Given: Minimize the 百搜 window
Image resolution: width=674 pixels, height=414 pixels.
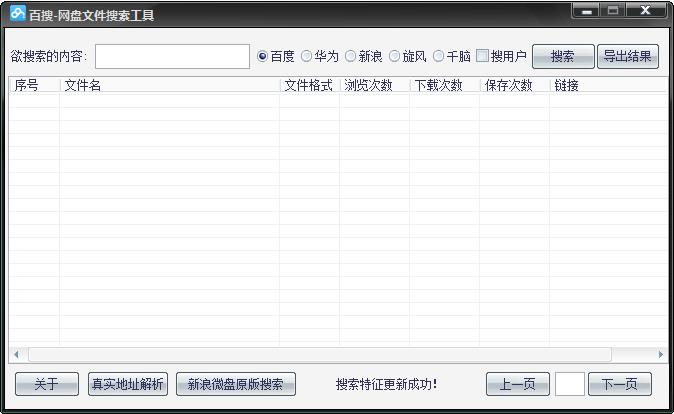Looking at the screenshot, I should [587, 11].
